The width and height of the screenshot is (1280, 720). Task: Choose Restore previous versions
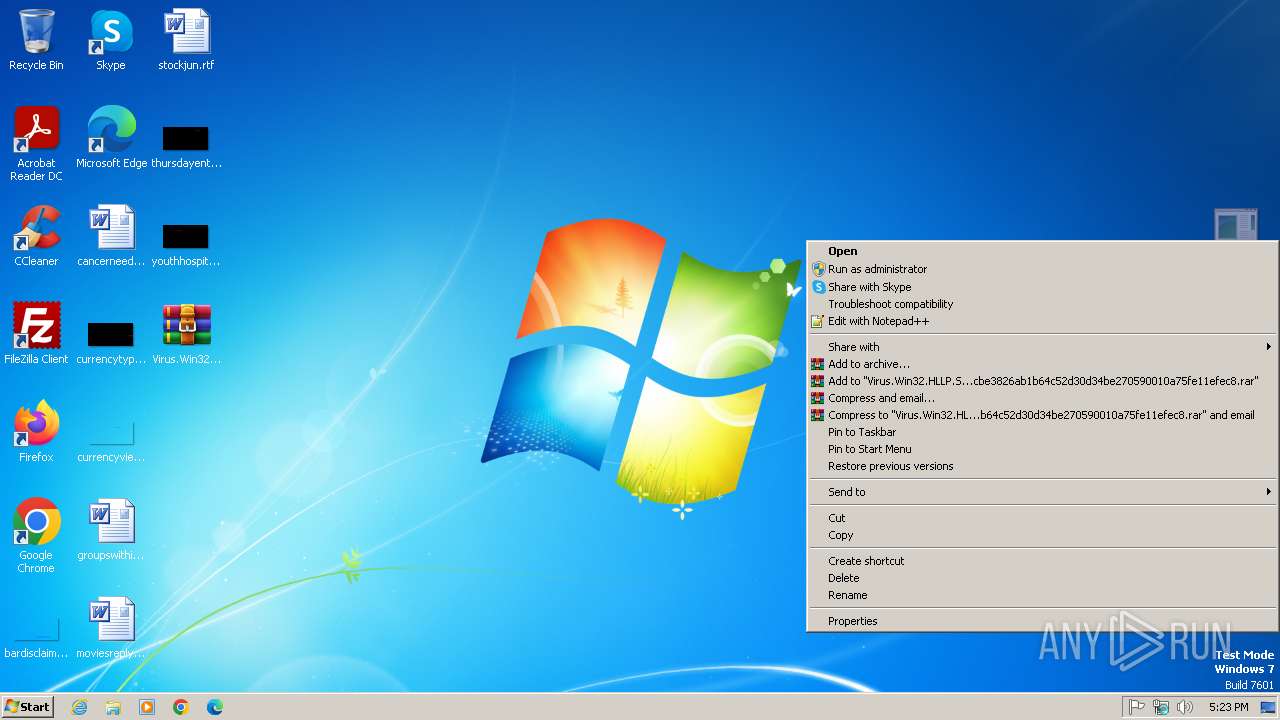click(1042, 466)
